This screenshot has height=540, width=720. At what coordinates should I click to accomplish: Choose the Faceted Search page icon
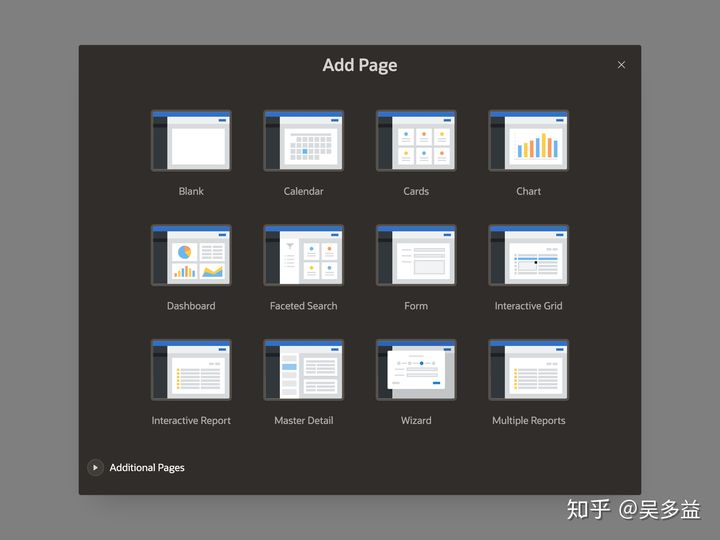304,255
